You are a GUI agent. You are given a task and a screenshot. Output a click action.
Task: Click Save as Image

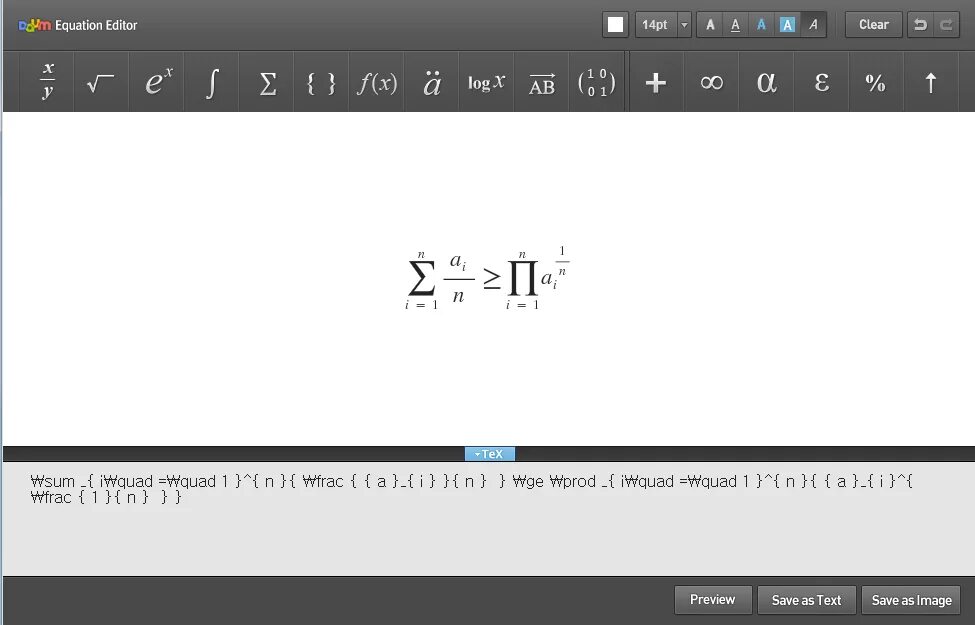coord(910,600)
